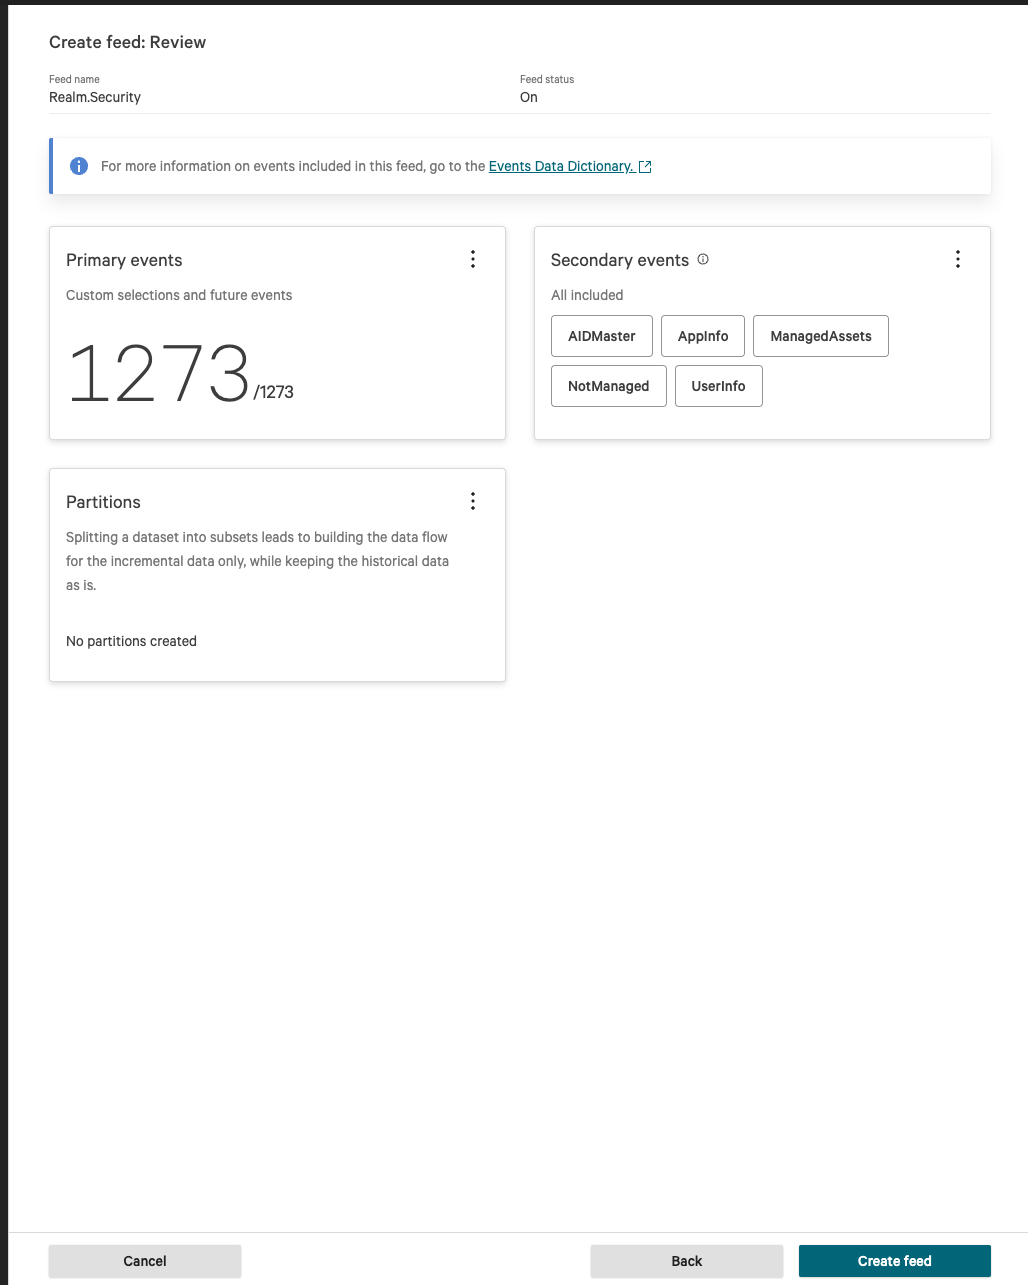Screen dimensions: 1028x1285
Task: Expand the Primary events card options
Action: coord(473,258)
